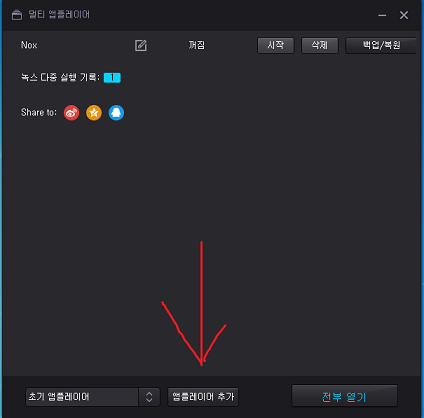
Task: Delete the Nox instance with 삭제 button
Action: pyautogui.click(x=320, y=45)
